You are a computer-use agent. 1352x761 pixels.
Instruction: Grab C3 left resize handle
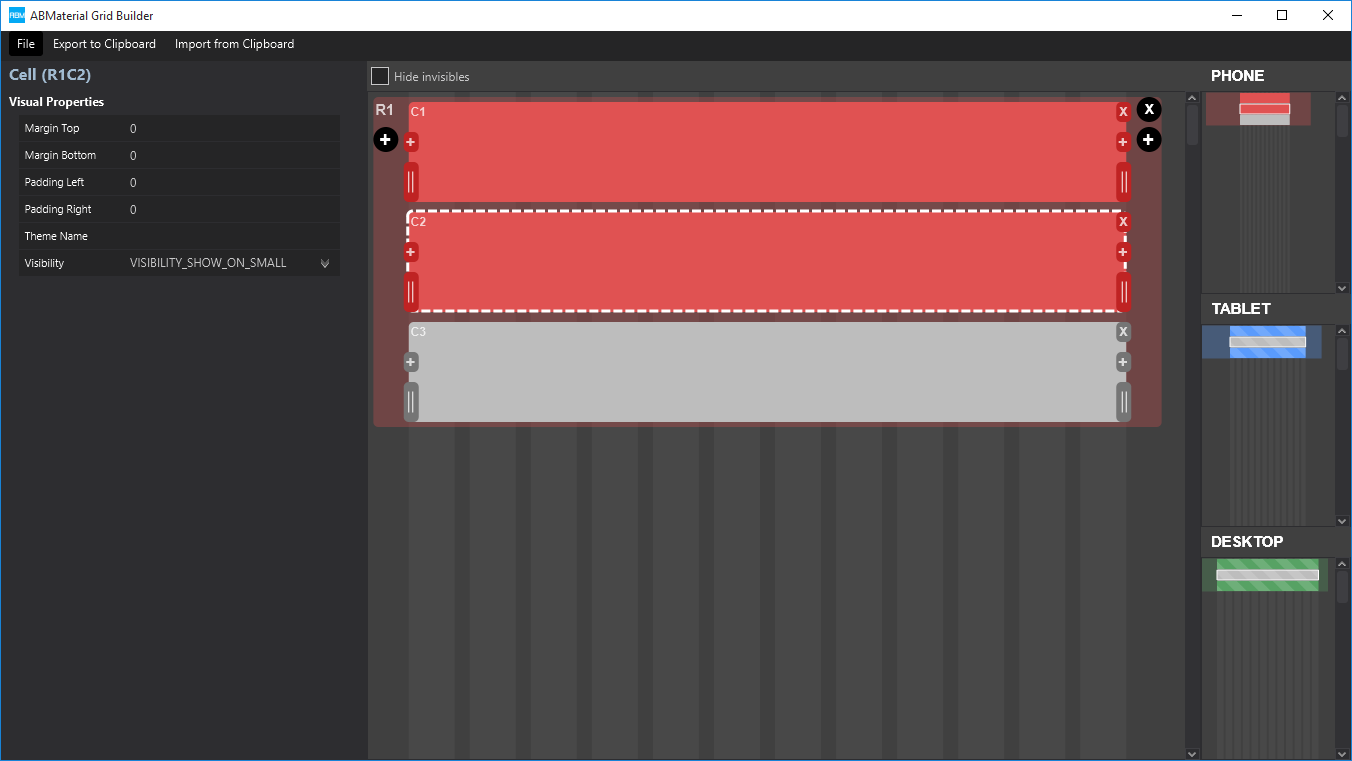click(411, 401)
